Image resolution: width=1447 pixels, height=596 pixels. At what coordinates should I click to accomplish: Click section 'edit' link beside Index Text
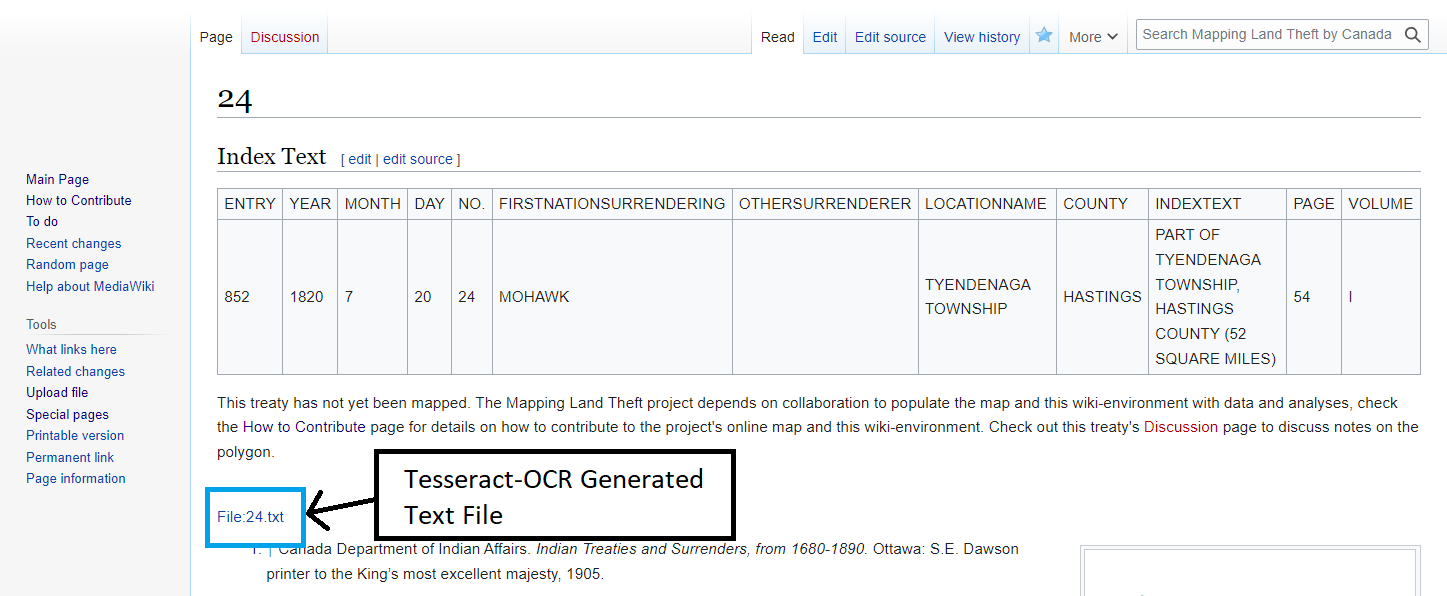click(359, 159)
